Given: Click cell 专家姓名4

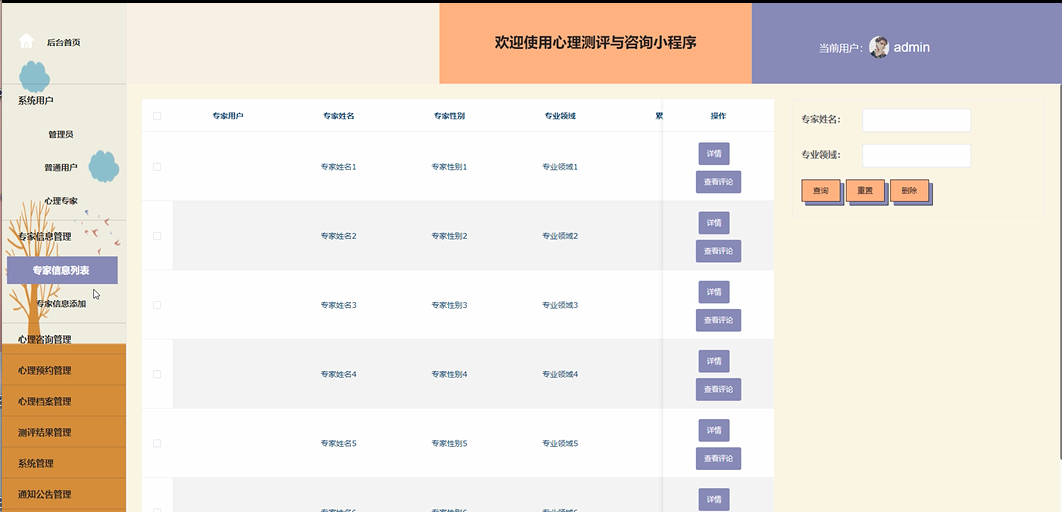Looking at the screenshot, I should point(339,374).
